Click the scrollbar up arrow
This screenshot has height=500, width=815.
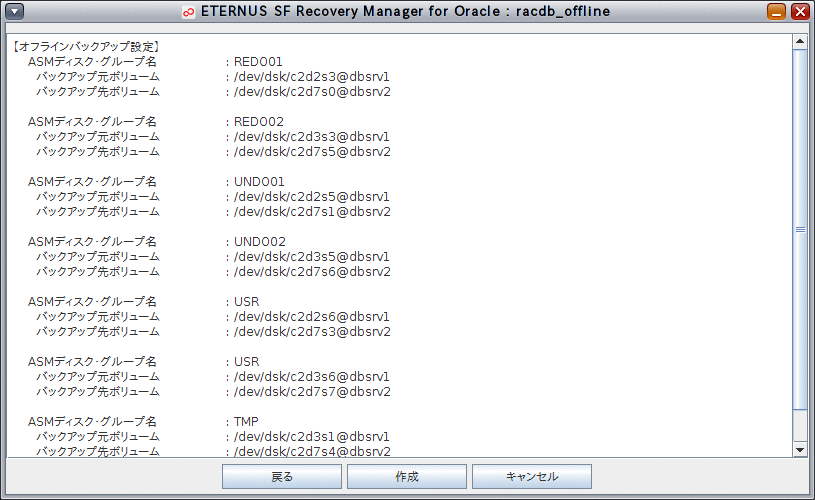(x=799, y=42)
